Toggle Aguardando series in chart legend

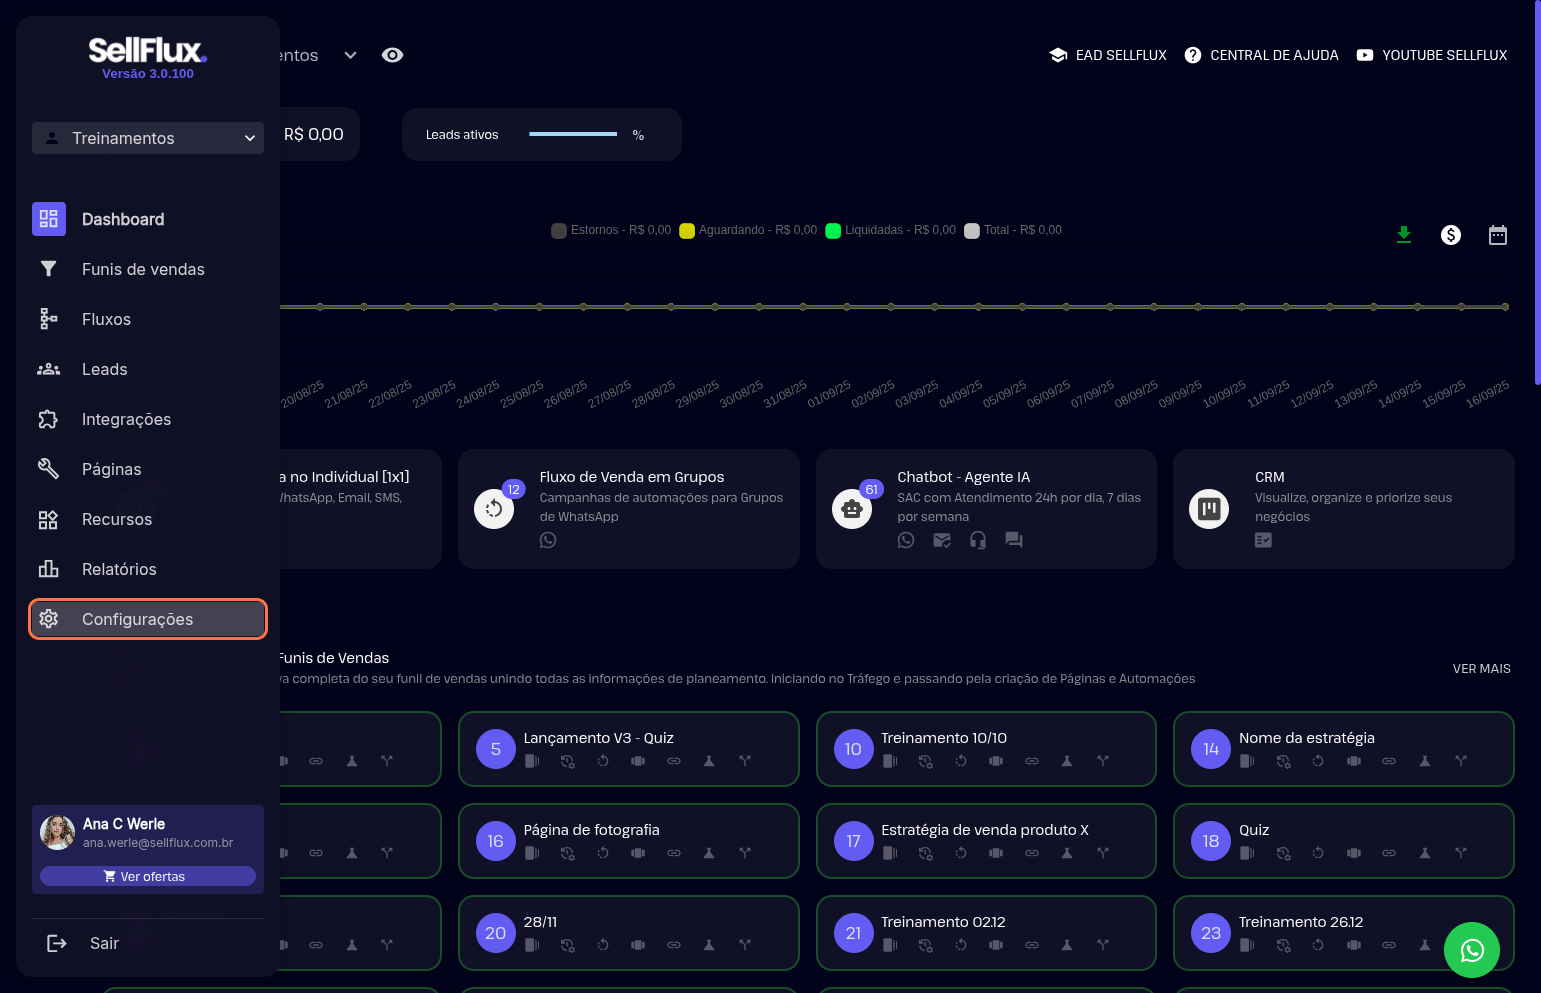tap(687, 231)
